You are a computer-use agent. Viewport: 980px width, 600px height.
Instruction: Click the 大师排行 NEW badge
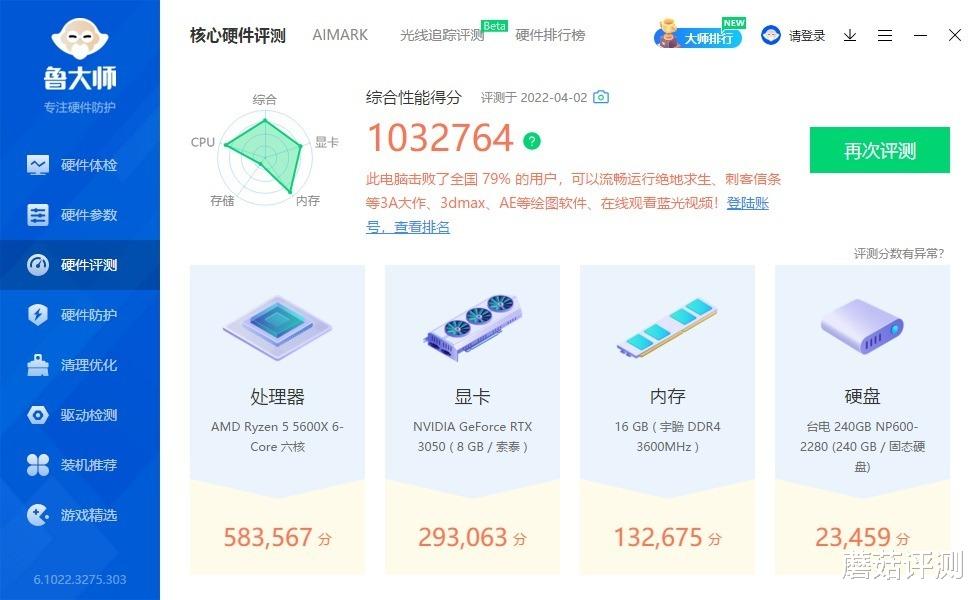tap(700, 35)
